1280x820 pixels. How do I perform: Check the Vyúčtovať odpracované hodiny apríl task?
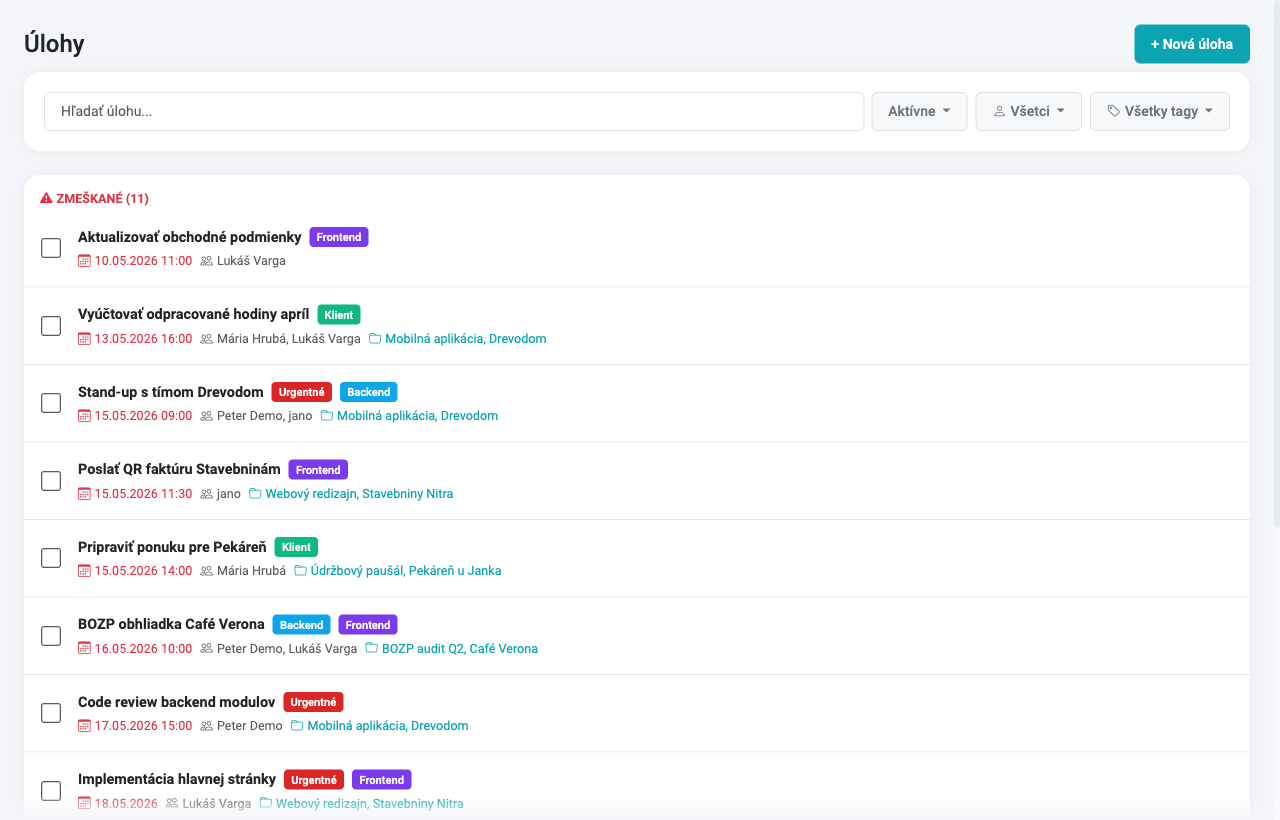click(51, 326)
